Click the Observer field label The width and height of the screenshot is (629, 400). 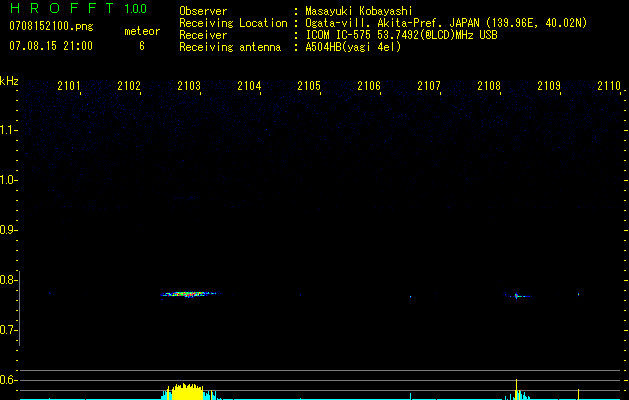203,11
